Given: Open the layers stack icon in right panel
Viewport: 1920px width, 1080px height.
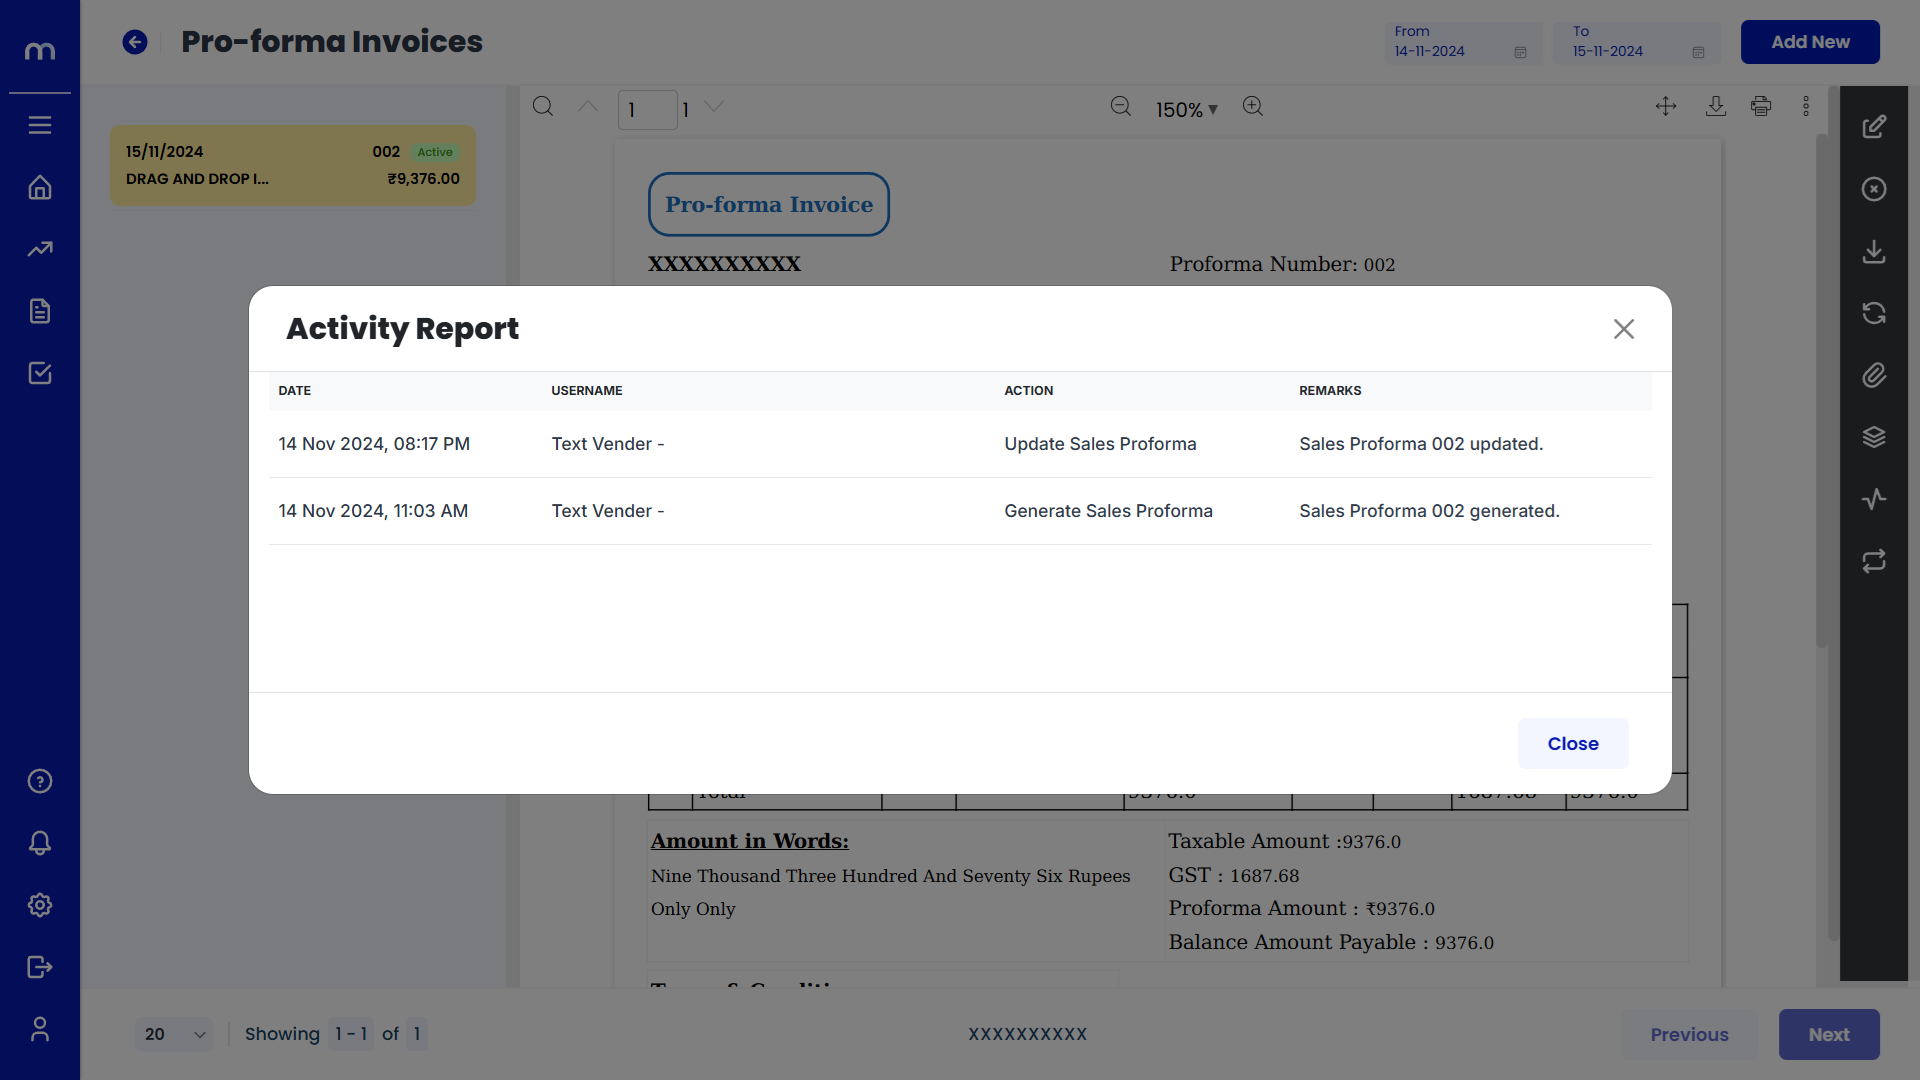Looking at the screenshot, I should pyautogui.click(x=1873, y=437).
